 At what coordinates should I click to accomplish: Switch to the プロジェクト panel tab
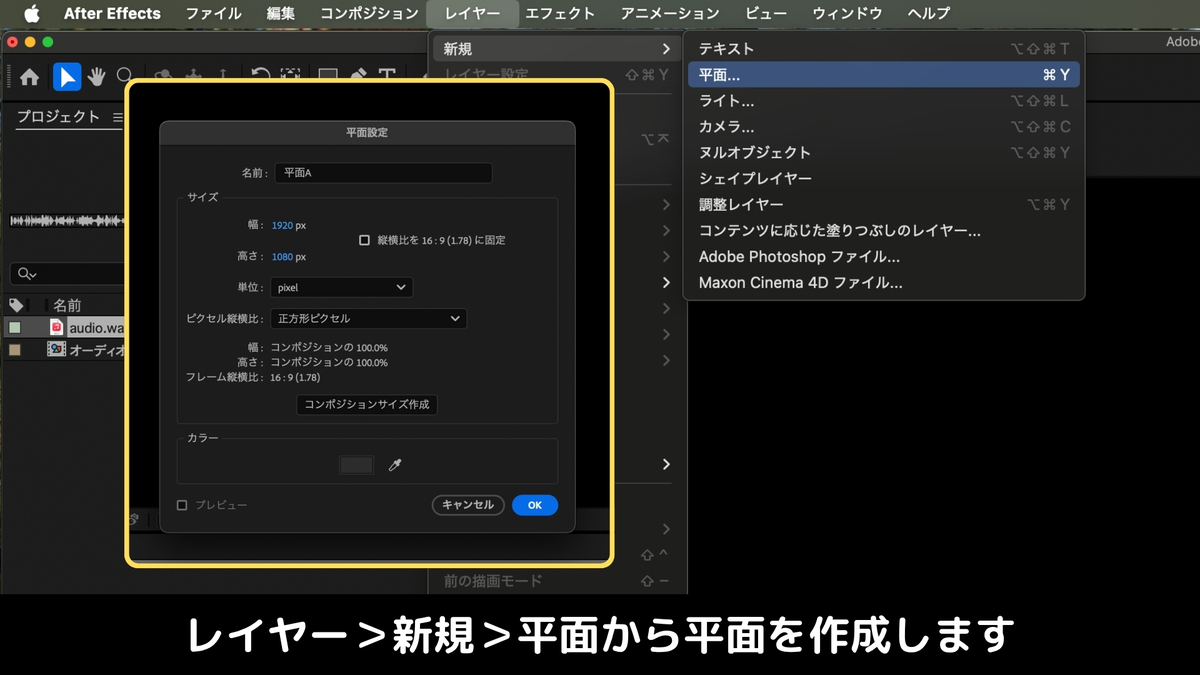click(58, 117)
